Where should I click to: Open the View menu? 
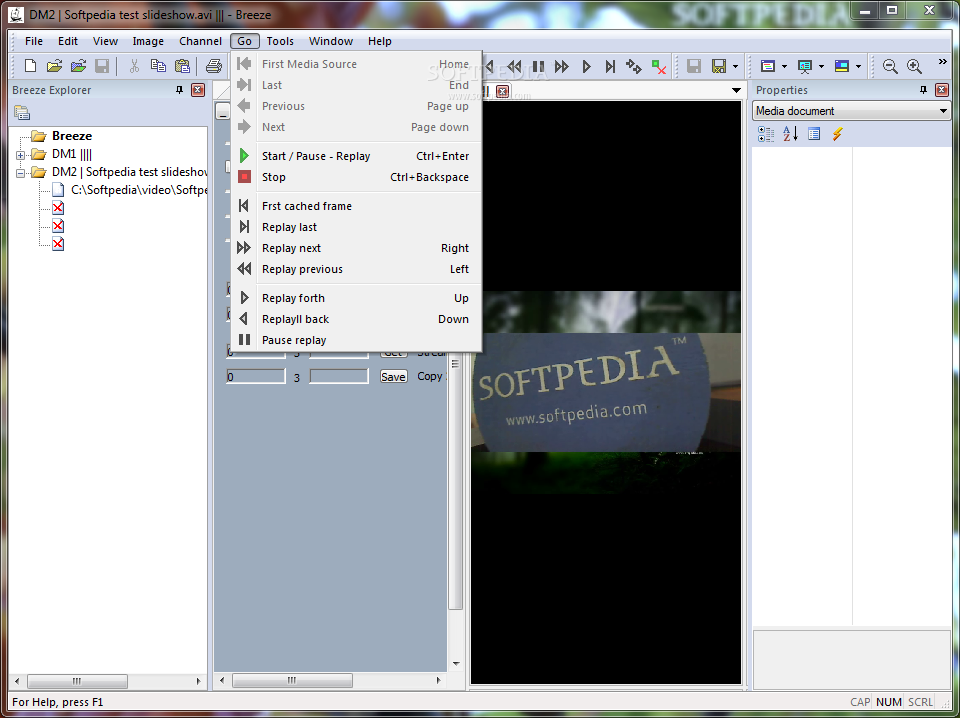105,41
